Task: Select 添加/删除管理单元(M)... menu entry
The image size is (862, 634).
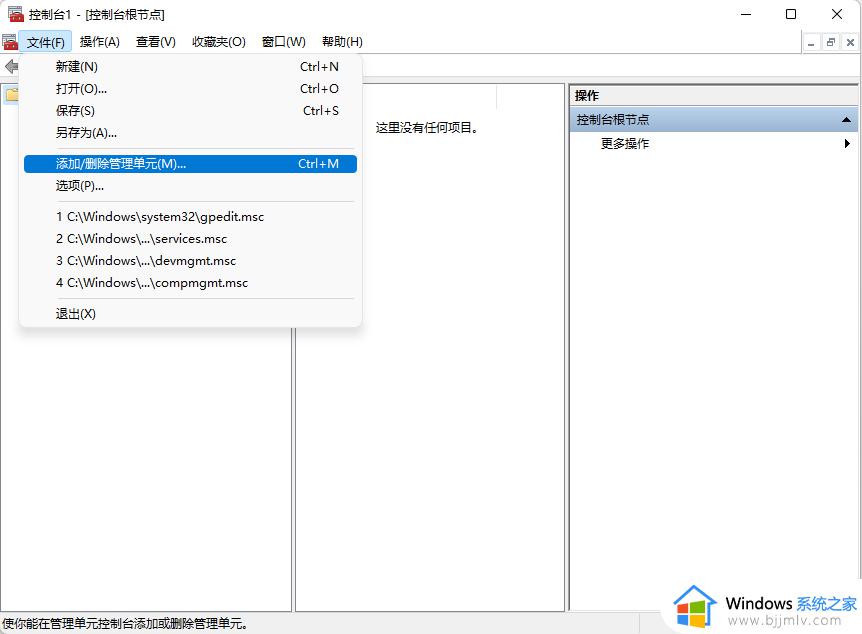Action: point(190,164)
